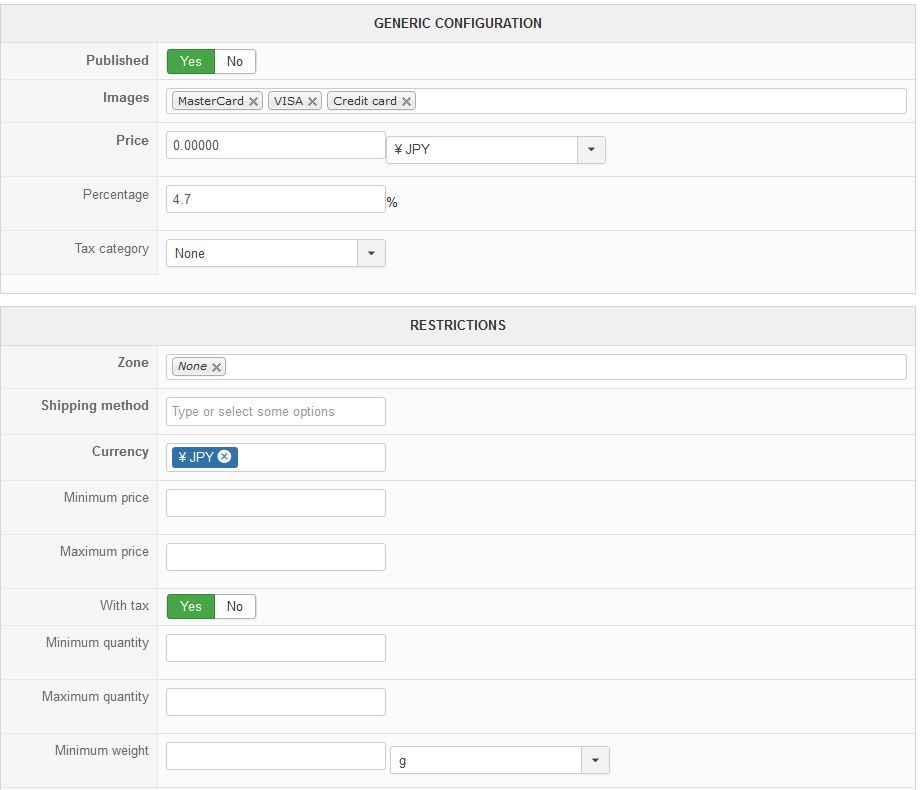The height and width of the screenshot is (790, 924).
Task: Focus the Percentage input field
Action: [275, 199]
